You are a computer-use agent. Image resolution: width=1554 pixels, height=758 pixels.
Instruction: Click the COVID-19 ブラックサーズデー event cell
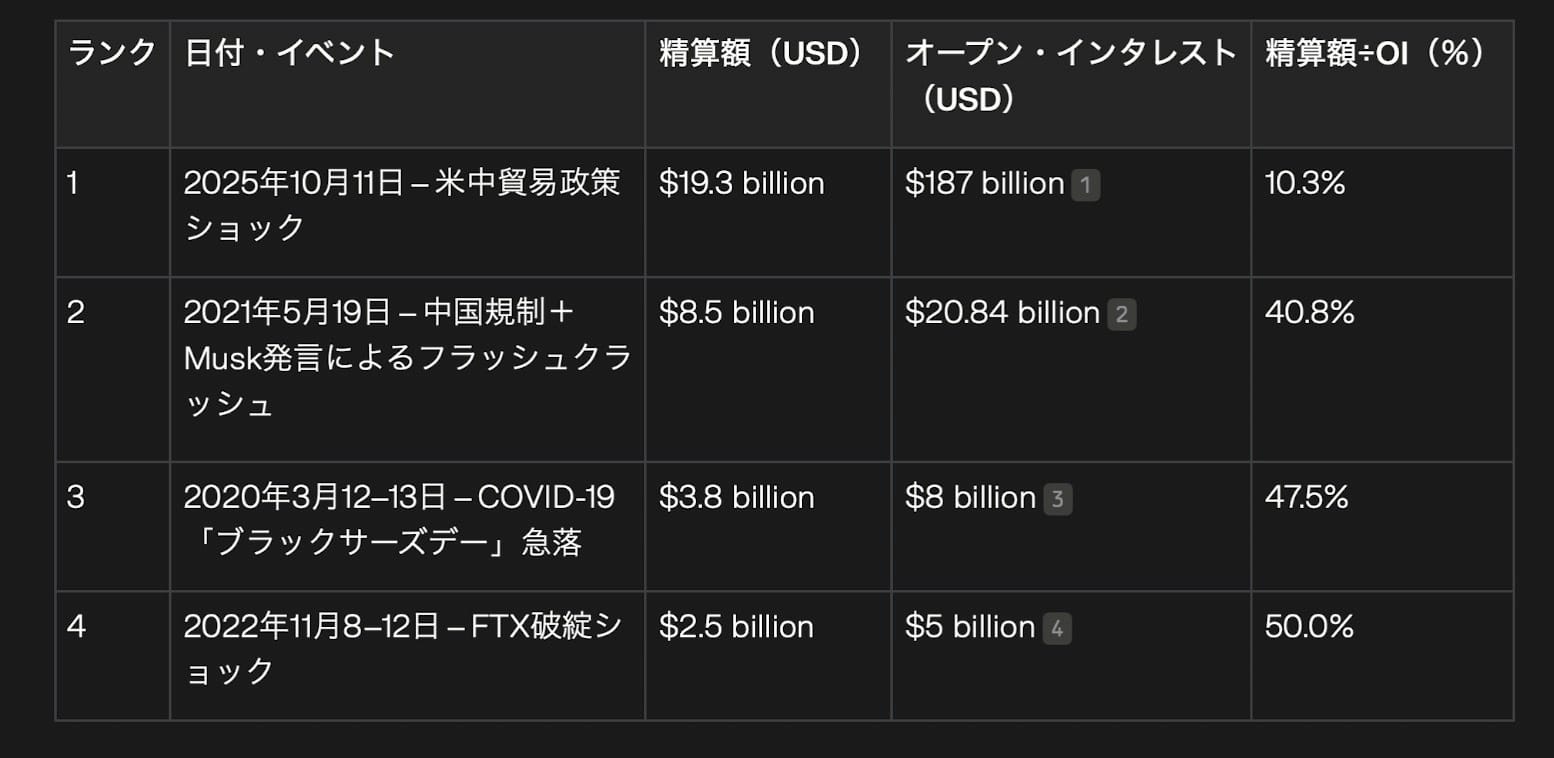pyautogui.click(x=399, y=520)
